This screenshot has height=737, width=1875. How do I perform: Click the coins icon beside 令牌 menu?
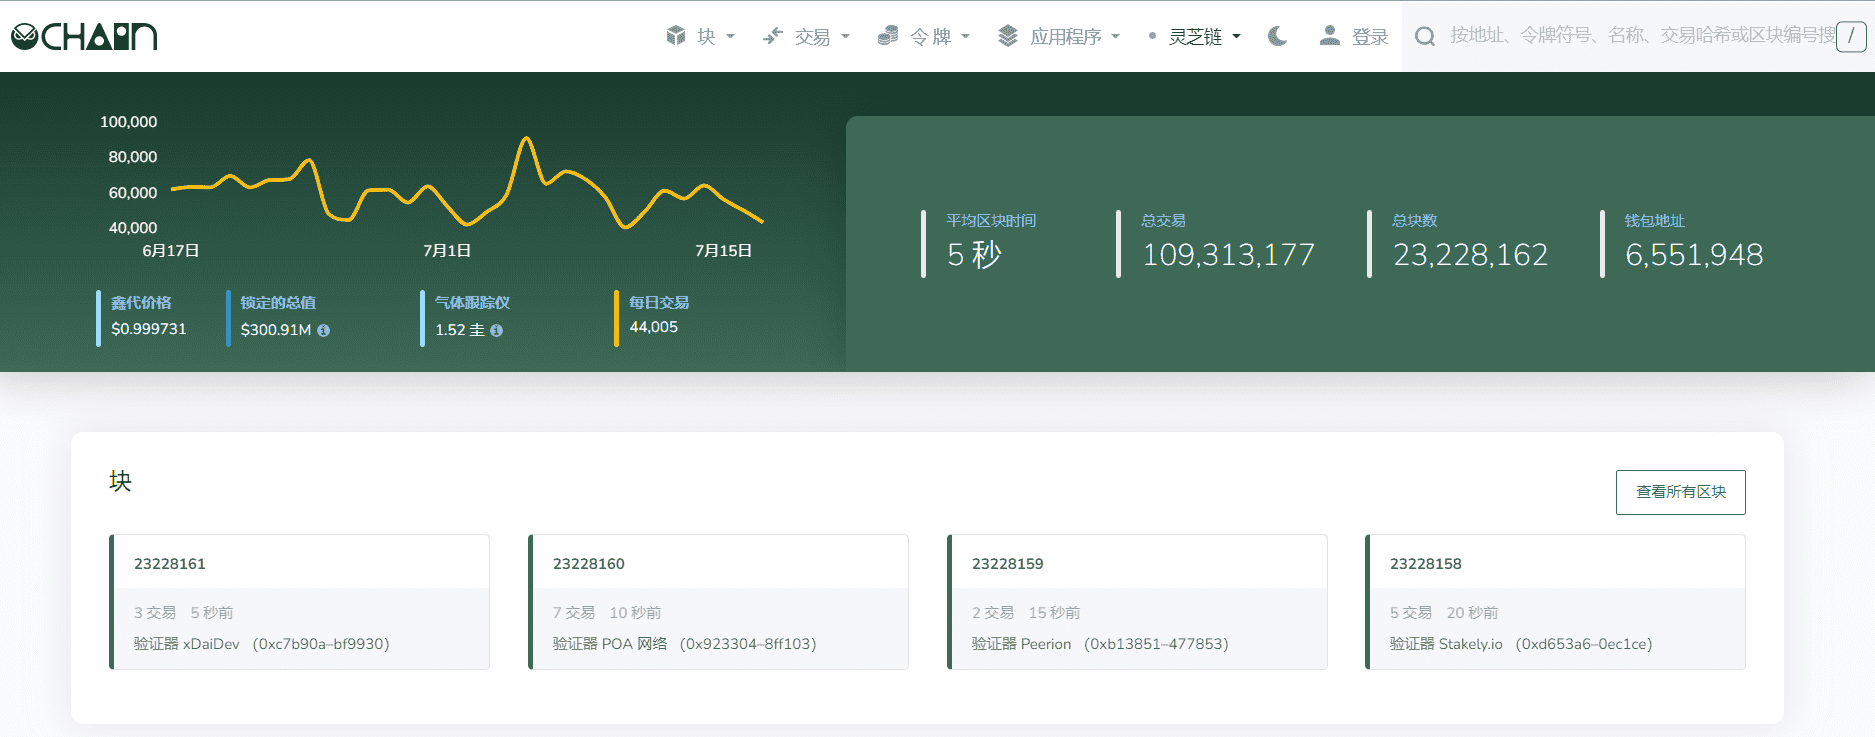[888, 36]
